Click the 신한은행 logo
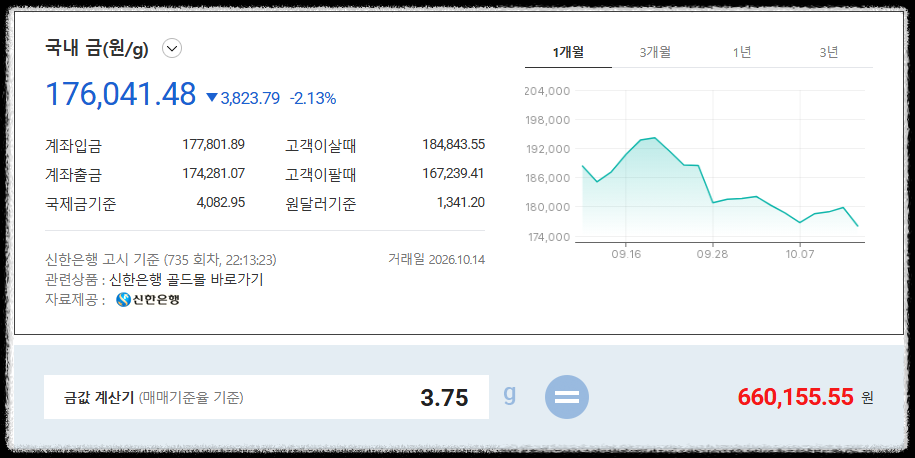The image size is (915, 458). (148, 300)
